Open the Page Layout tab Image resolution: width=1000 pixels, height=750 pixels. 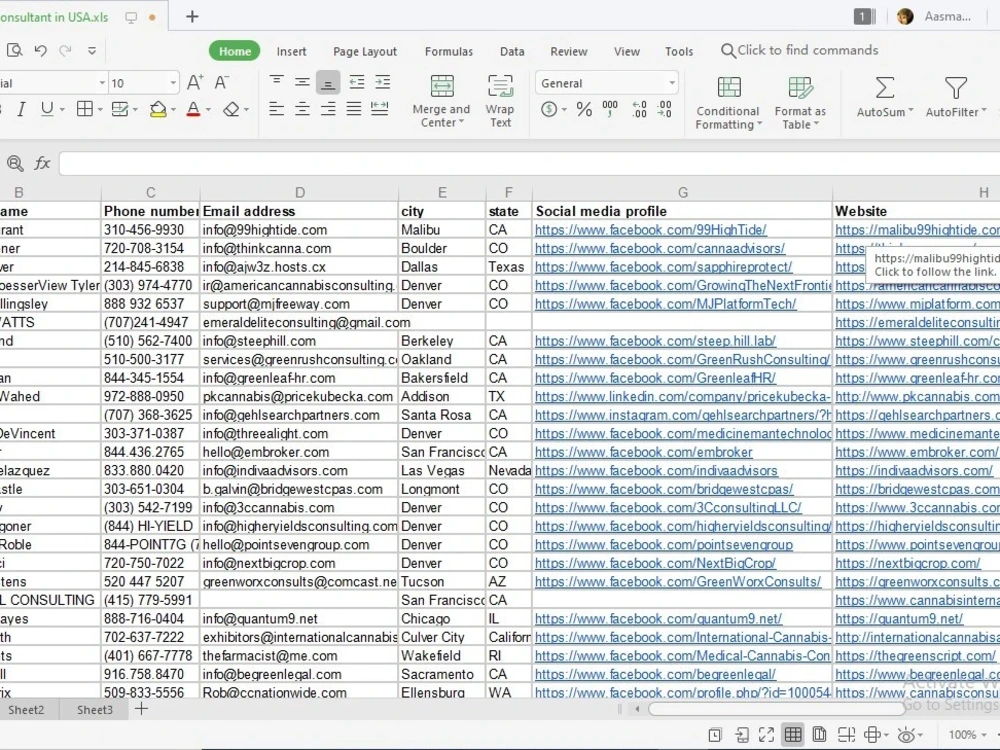point(365,52)
